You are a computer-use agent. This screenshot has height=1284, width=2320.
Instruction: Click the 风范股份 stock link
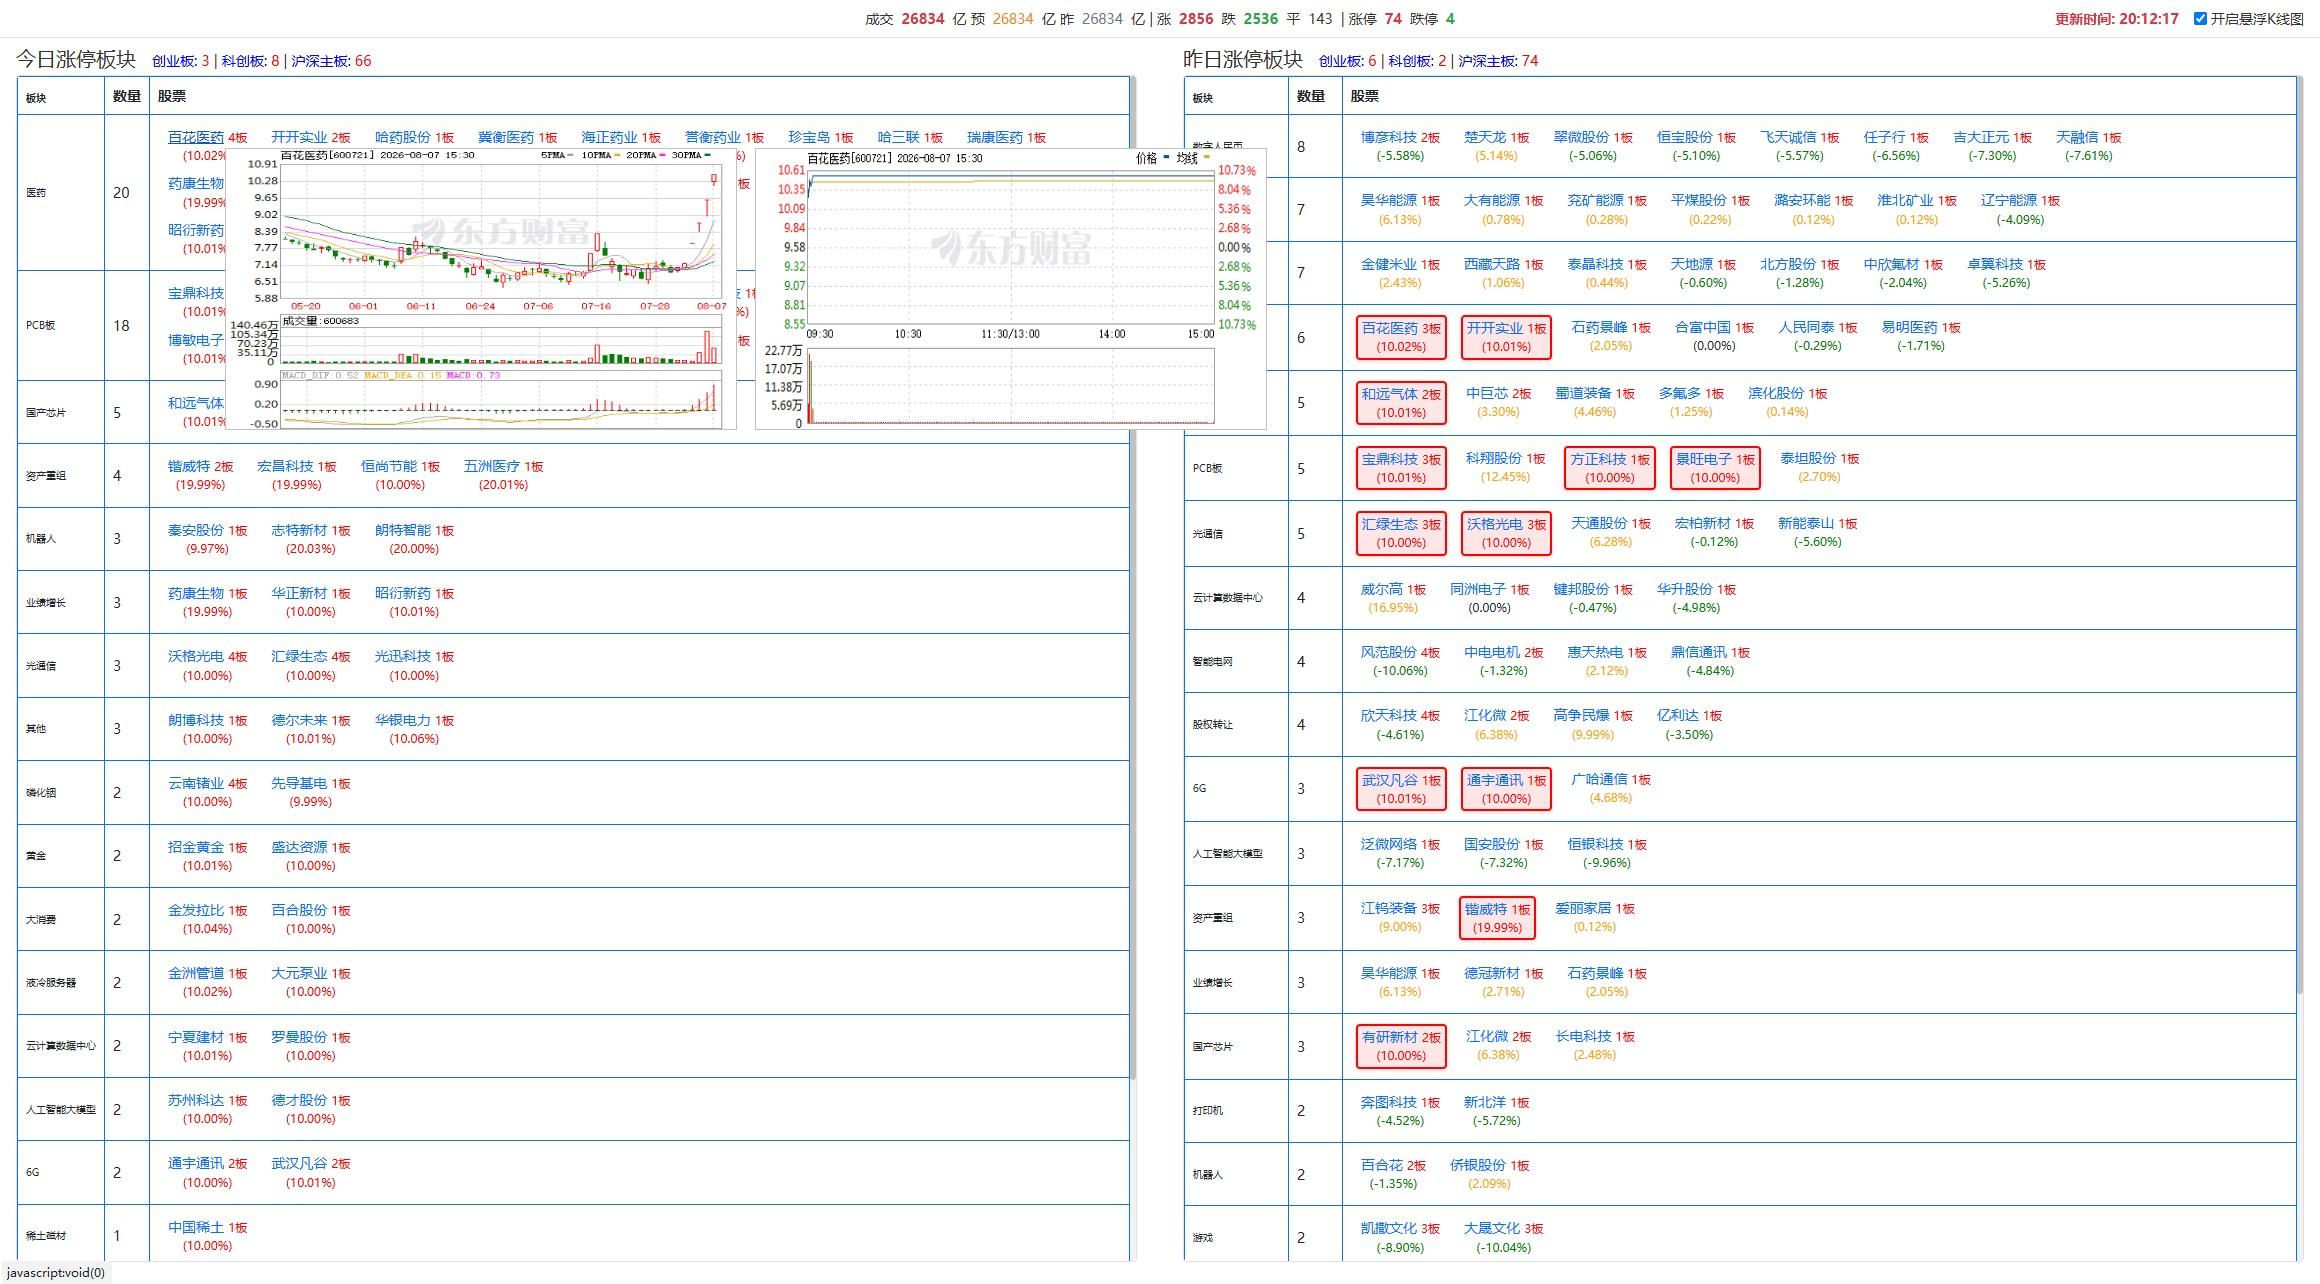1389,652
